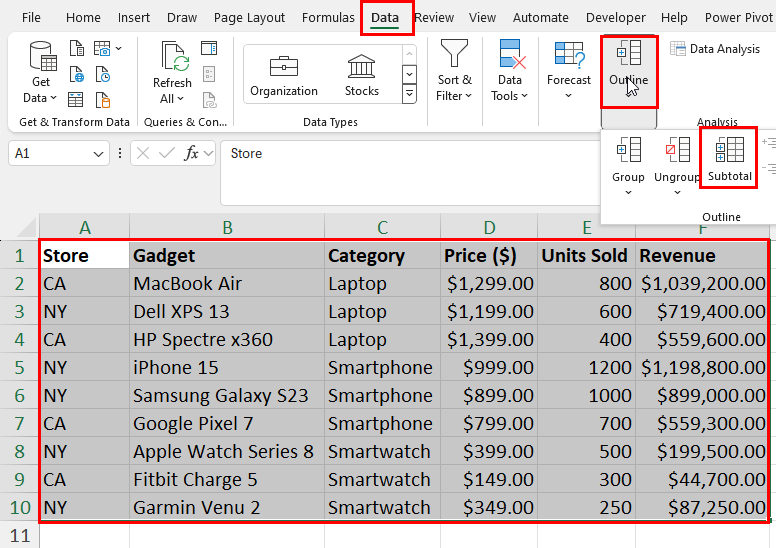
Task: Switch to Draw tab
Action: click(182, 17)
